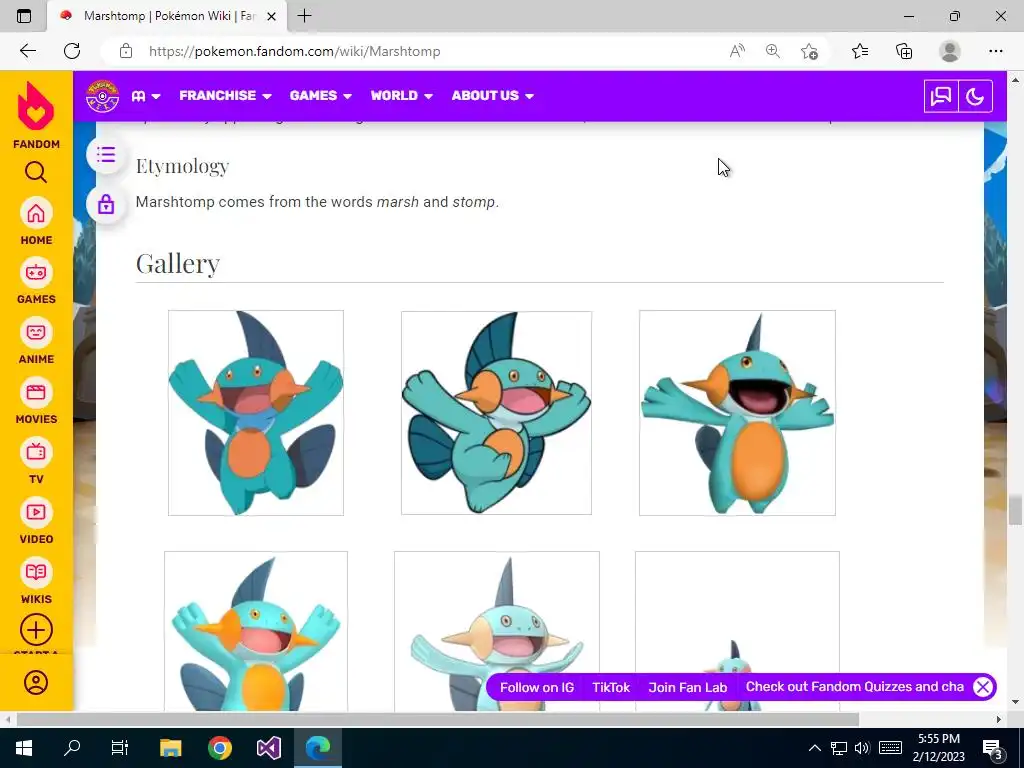This screenshot has width=1024, height=768.
Task: Click the Pokémon Wiki logo
Action: [x=103, y=96]
